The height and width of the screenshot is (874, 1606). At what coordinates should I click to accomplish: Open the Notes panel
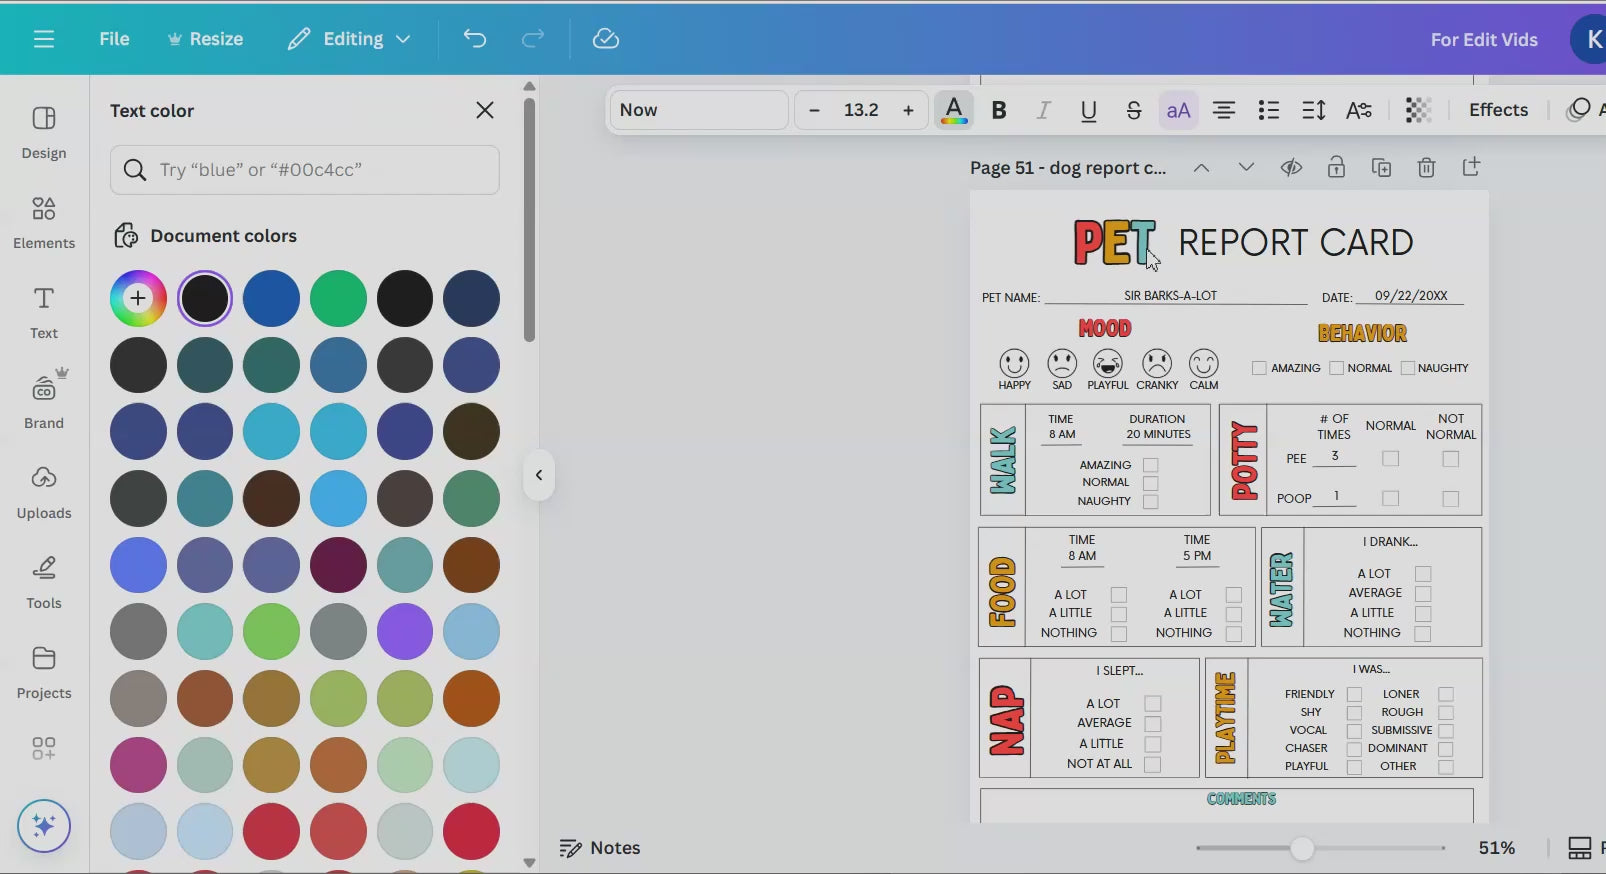click(x=600, y=848)
